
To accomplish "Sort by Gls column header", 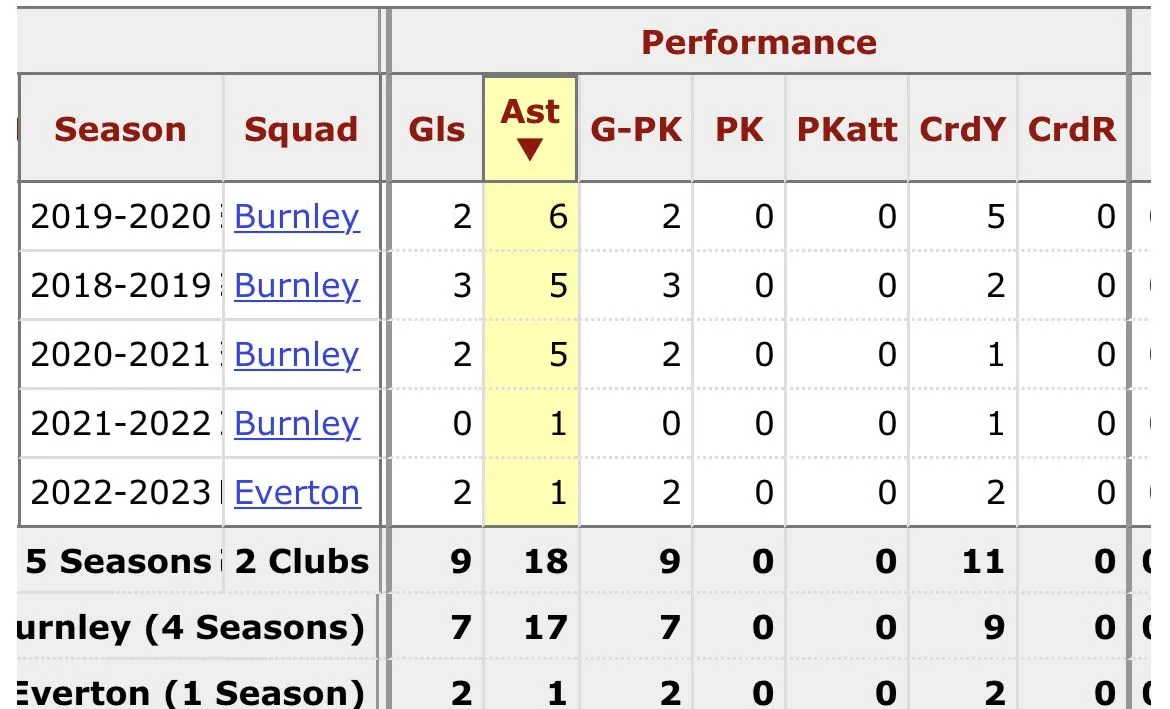I will coord(437,129).
